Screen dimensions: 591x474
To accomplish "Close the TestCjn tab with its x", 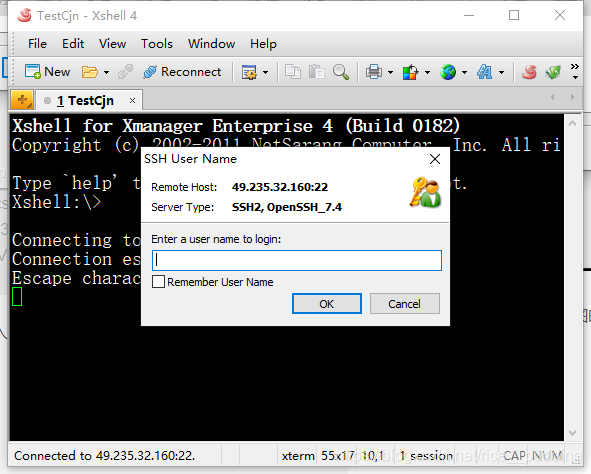I will tap(132, 101).
